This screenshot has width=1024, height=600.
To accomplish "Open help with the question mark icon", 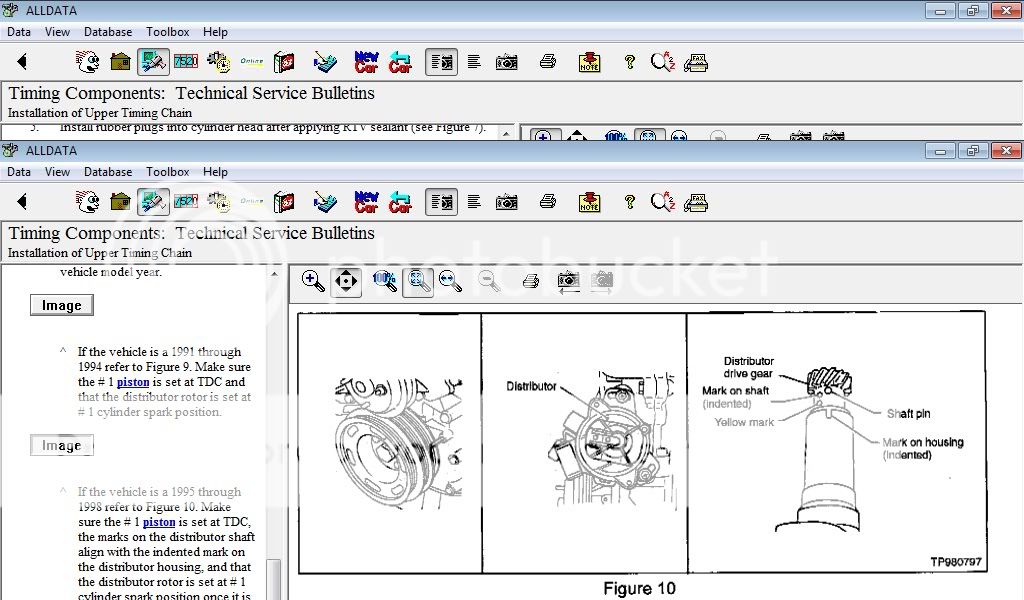I will [629, 201].
